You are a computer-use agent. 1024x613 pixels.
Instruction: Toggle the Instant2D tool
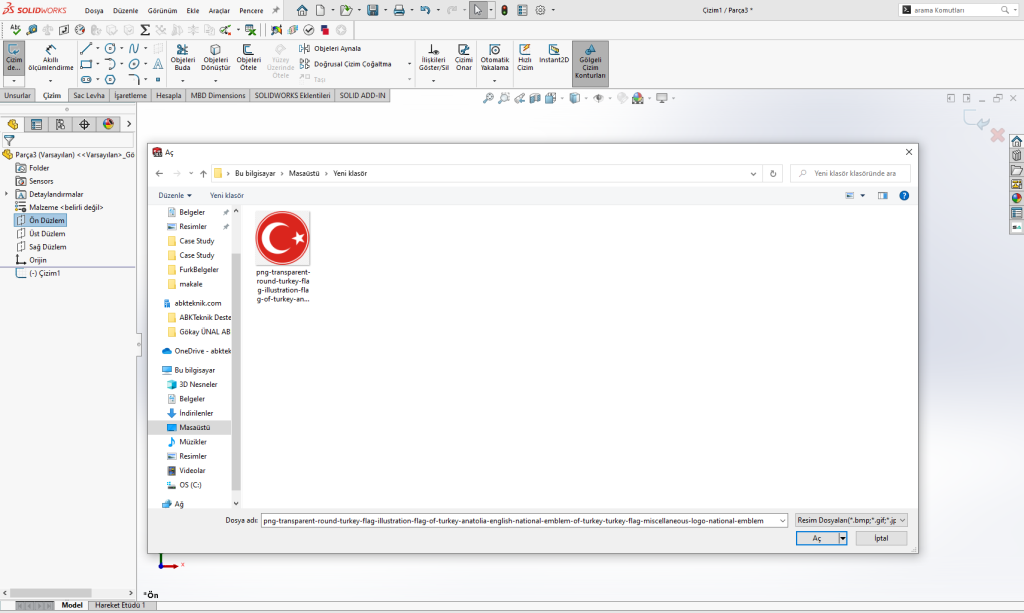(x=554, y=54)
